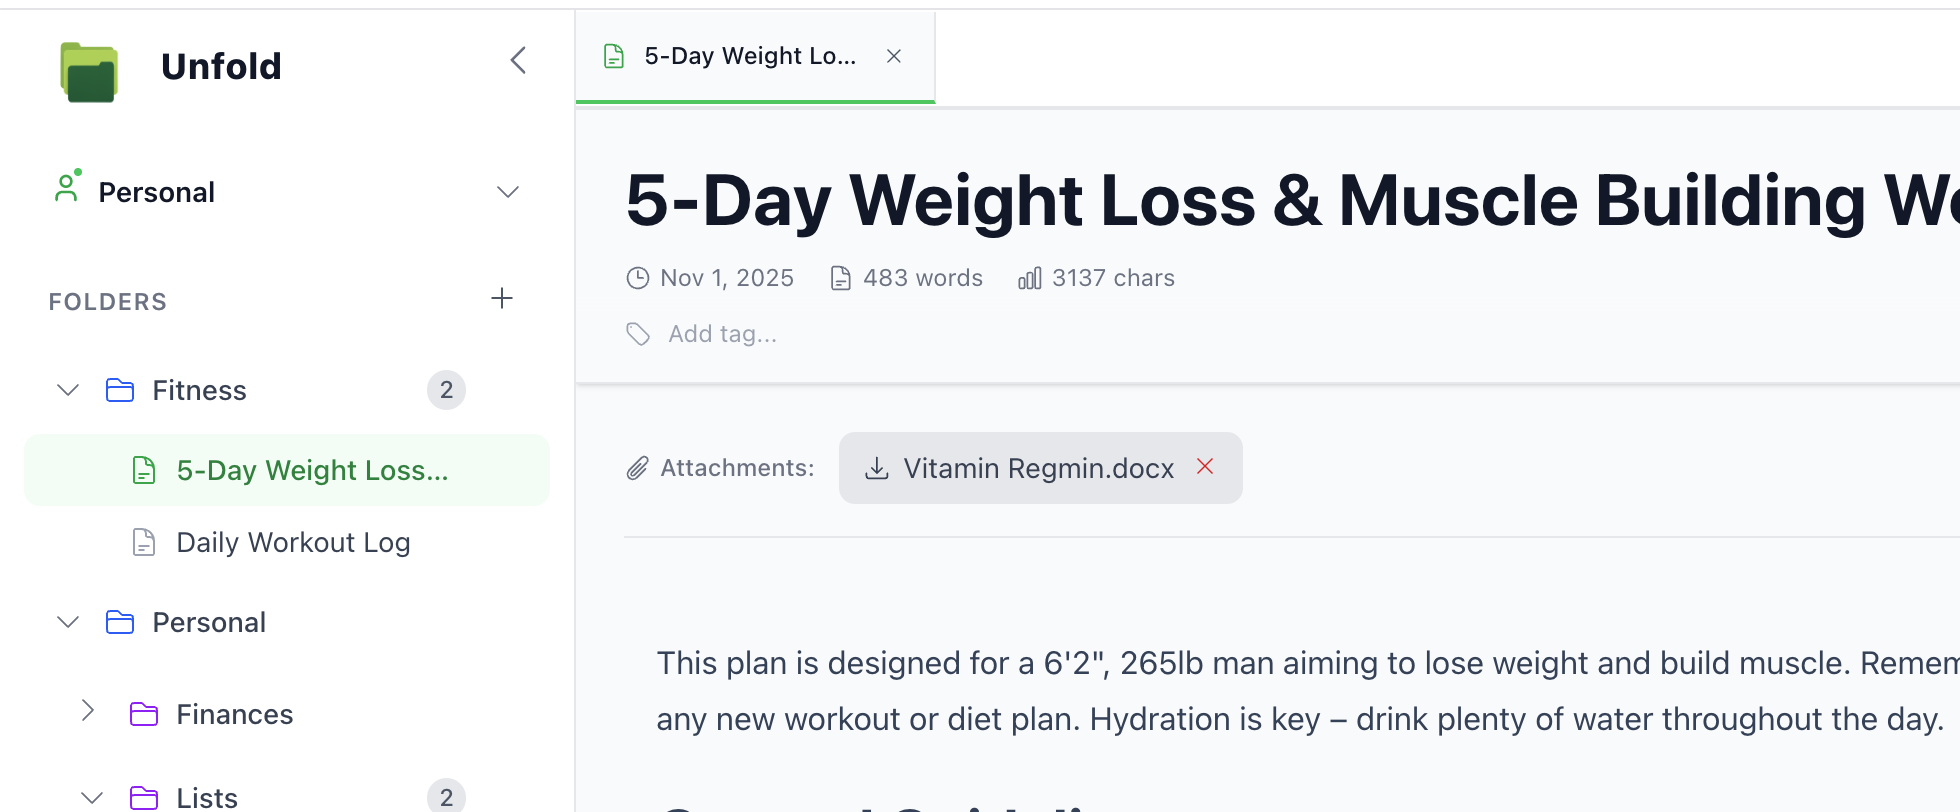Collapse the Personal folder tree

coord(68,622)
